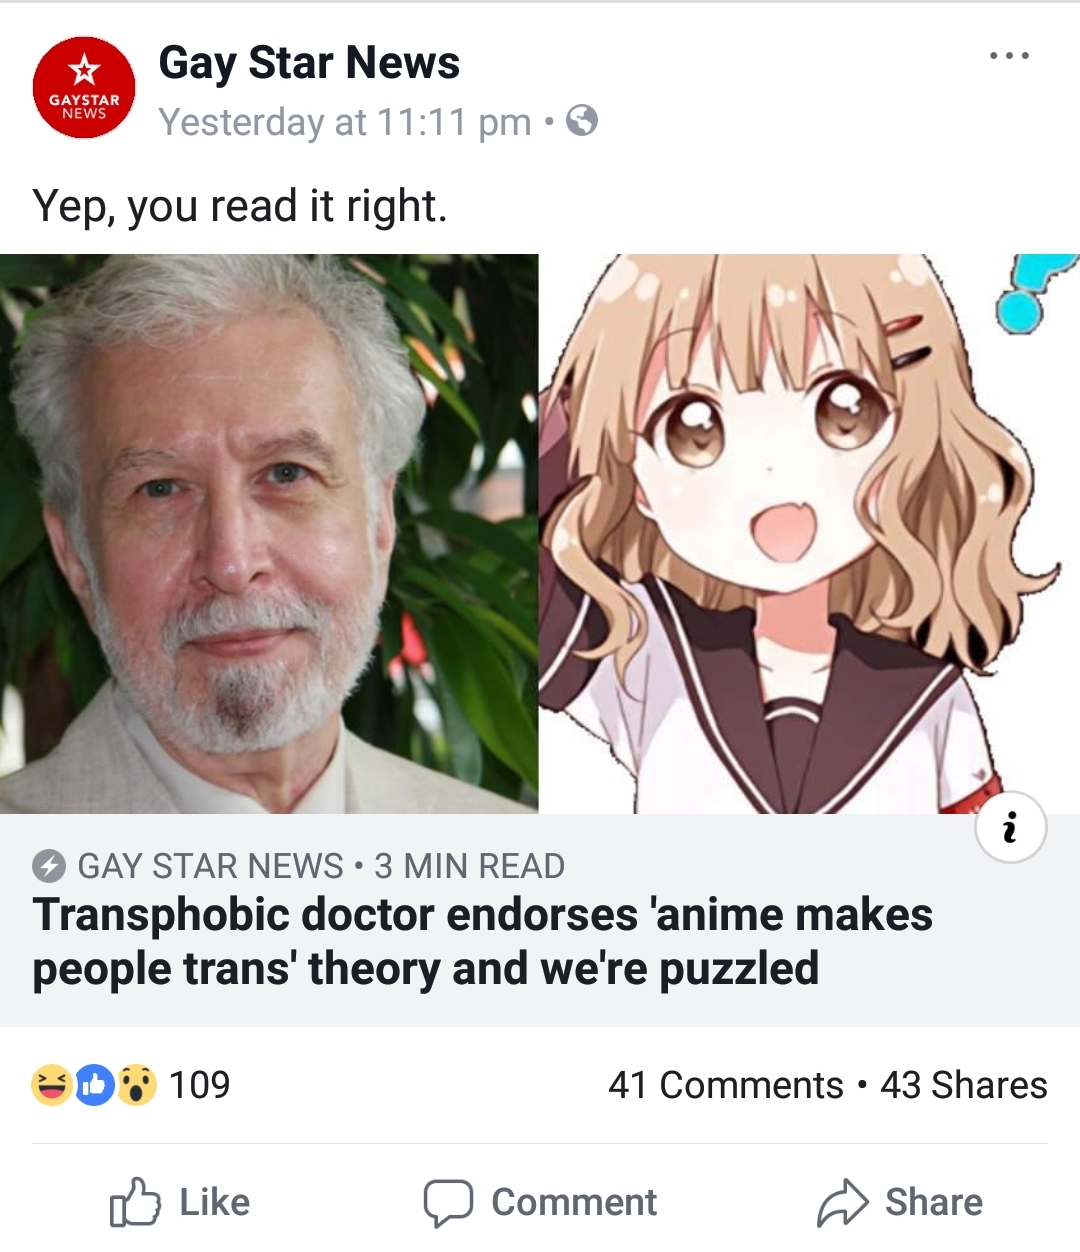Tap the 'Yep, you read it right.' caption
This screenshot has width=1080, height=1252.
(240, 206)
